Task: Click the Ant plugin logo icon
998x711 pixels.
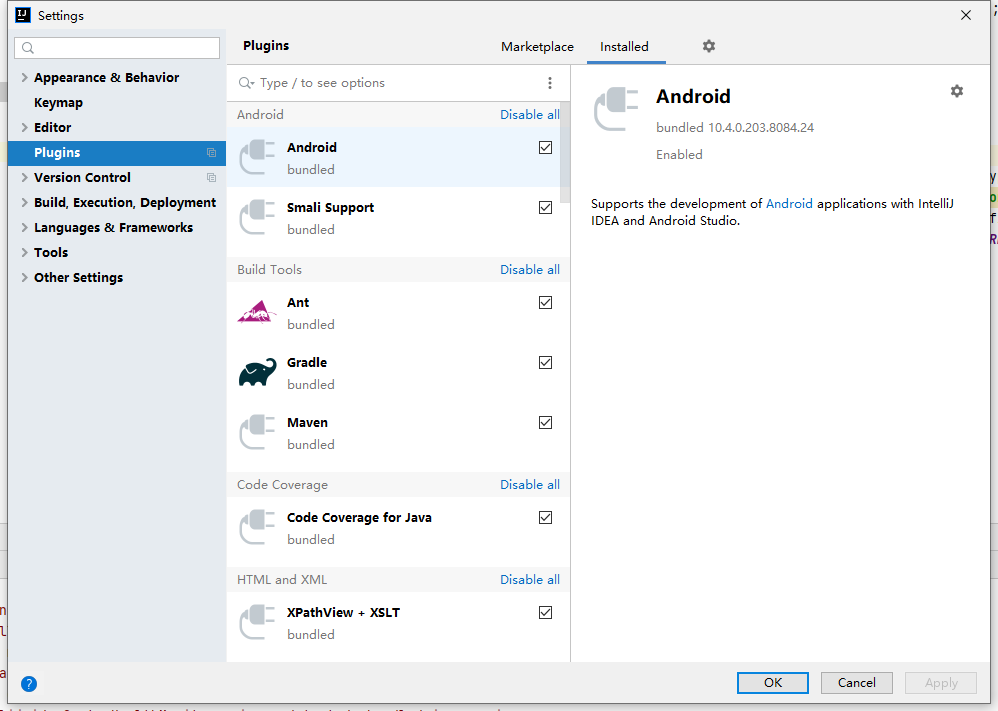Action: (x=257, y=312)
